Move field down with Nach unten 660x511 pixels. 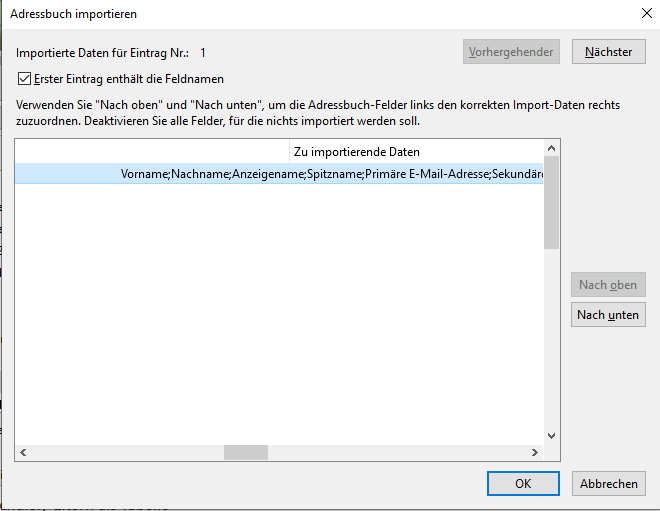(x=608, y=314)
